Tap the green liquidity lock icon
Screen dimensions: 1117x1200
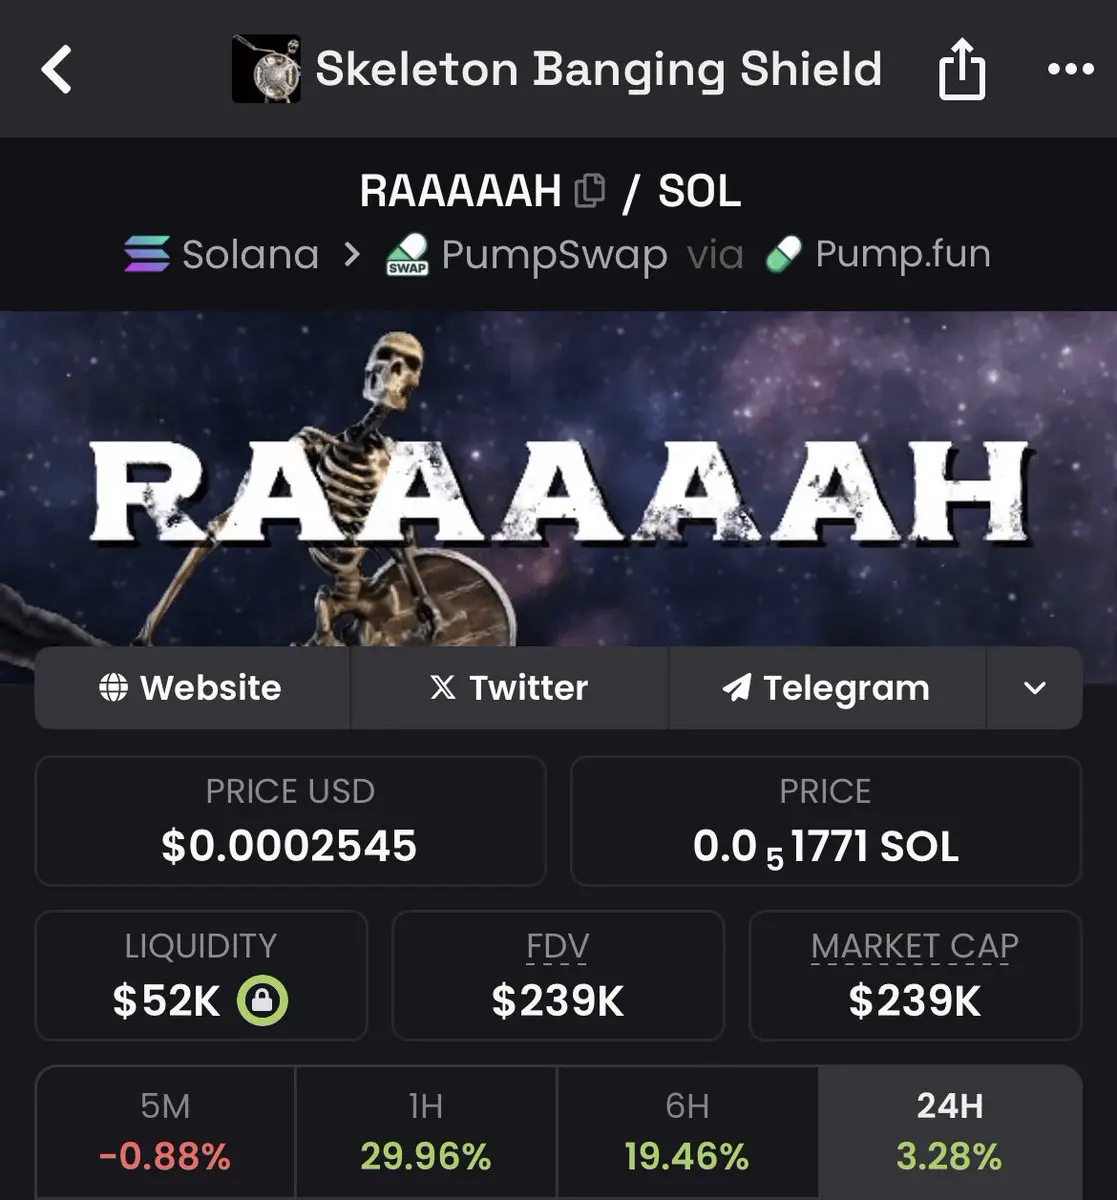click(x=262, y=1000)
